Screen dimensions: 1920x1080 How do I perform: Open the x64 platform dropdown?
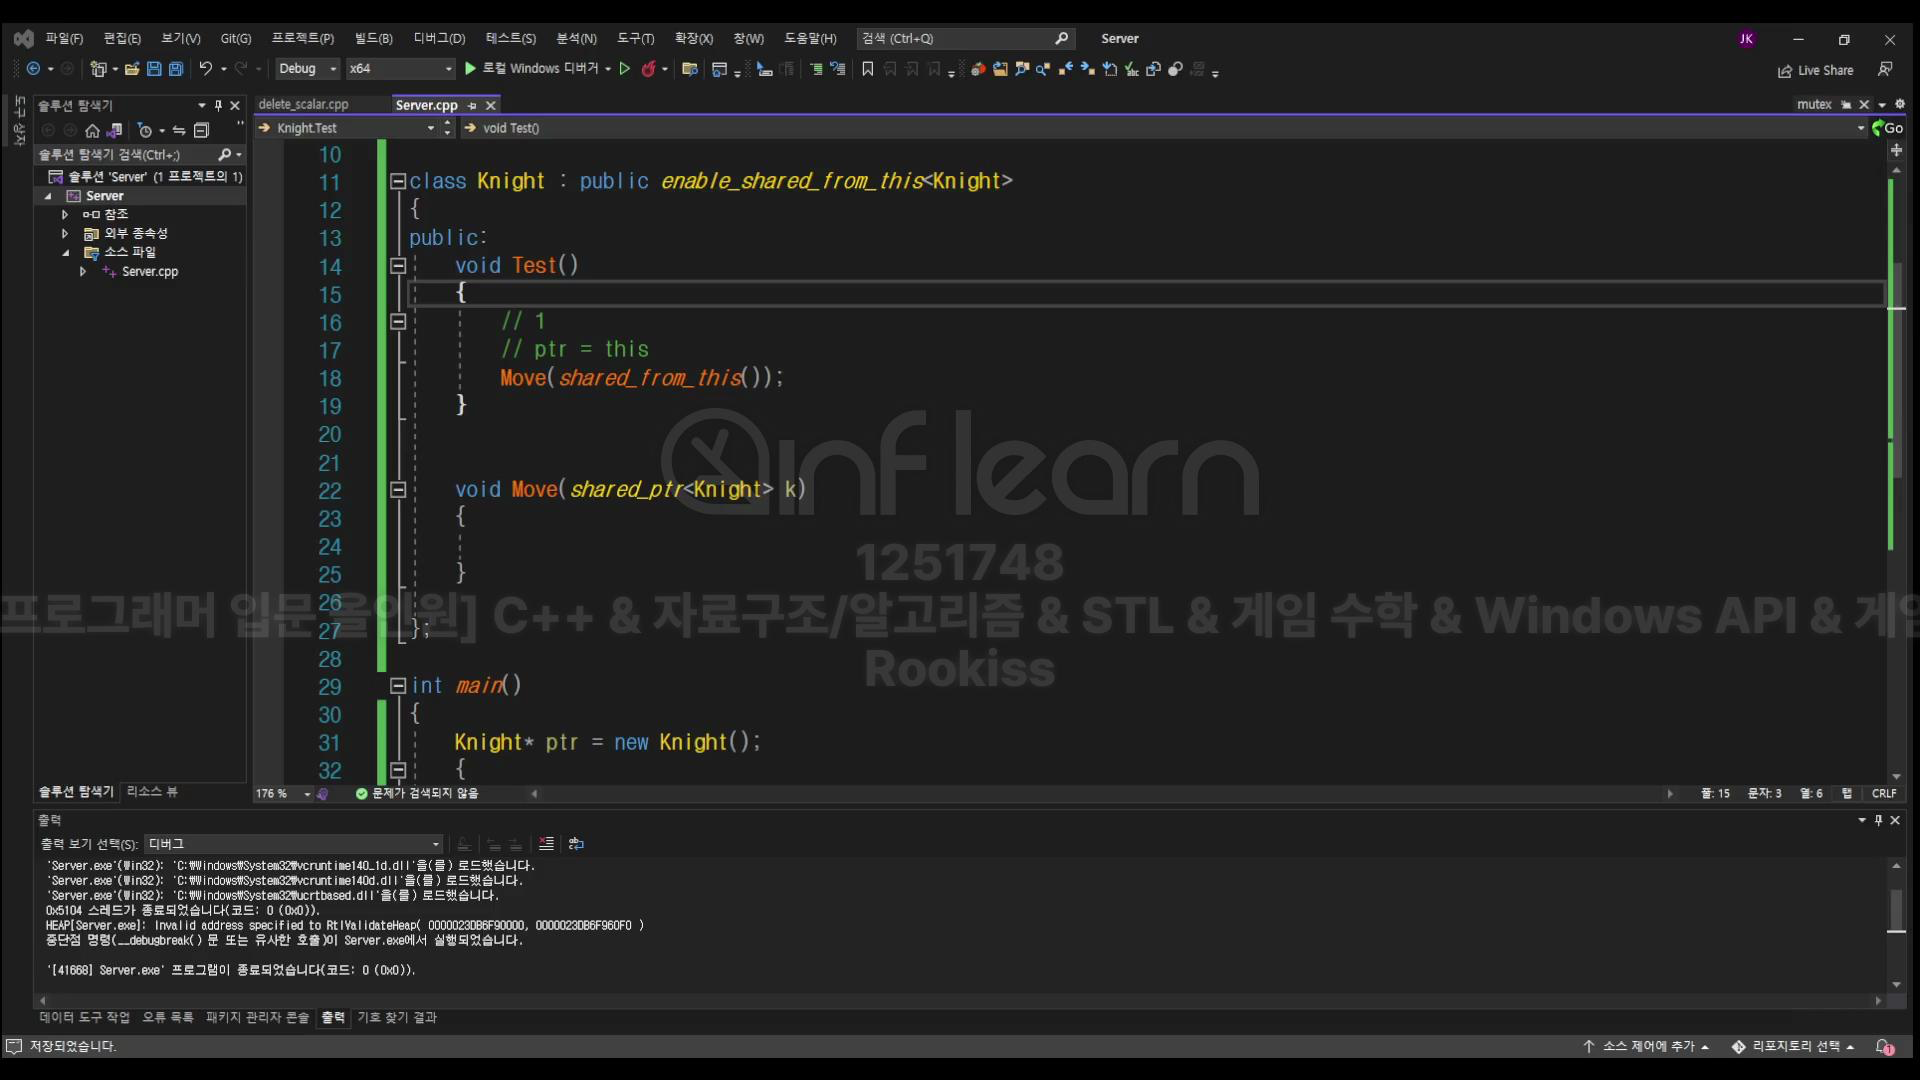(400, 69)
